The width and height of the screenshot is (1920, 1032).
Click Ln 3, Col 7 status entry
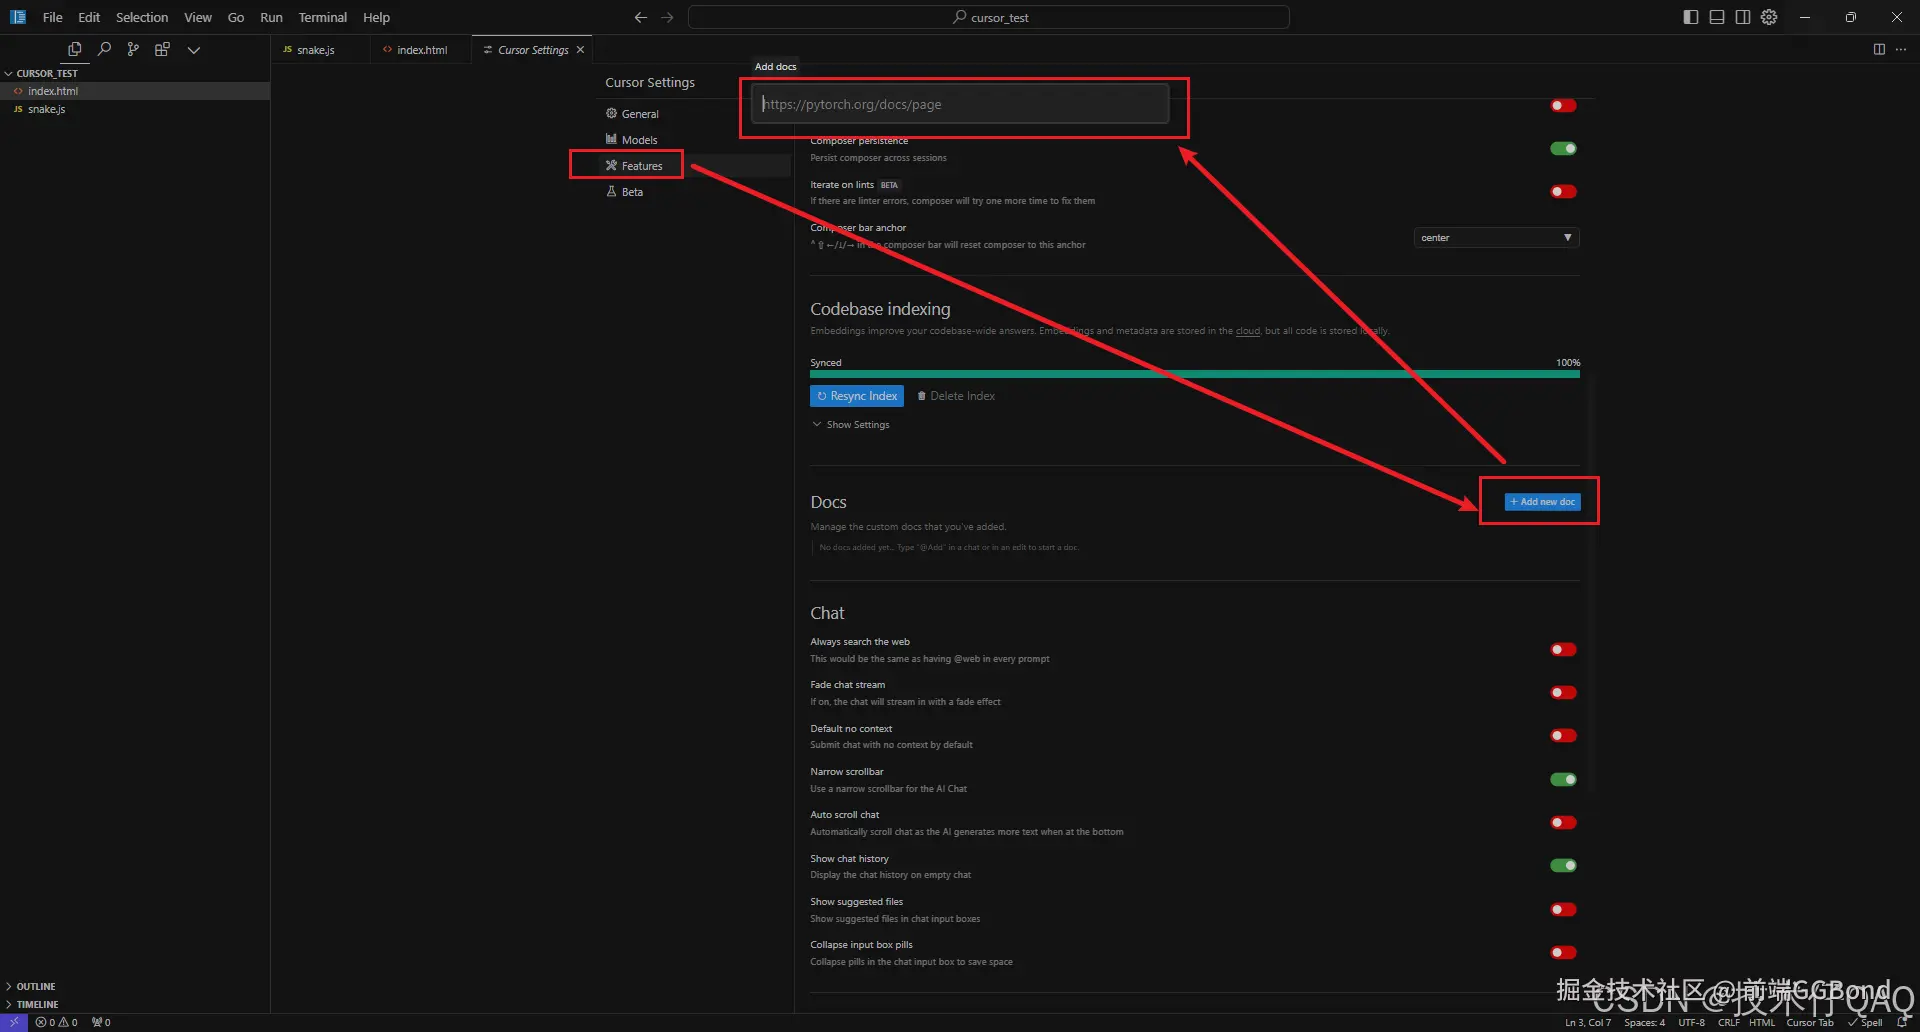coord(1588,1022)
